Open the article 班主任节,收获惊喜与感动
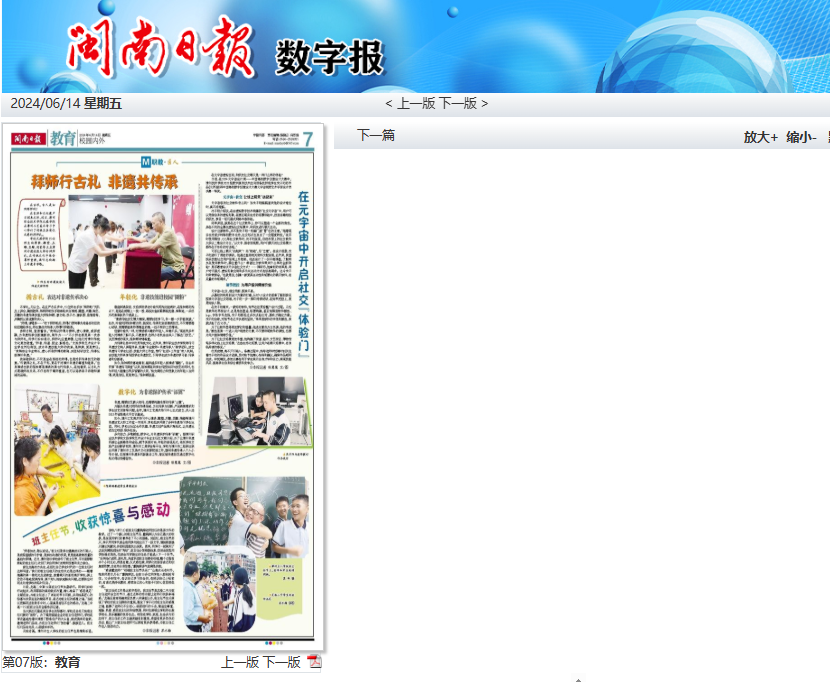 pos(101,524)
